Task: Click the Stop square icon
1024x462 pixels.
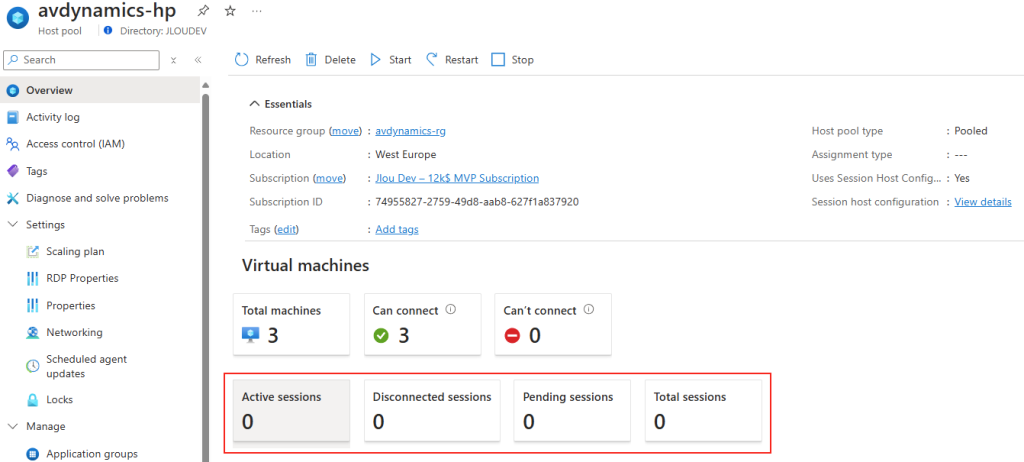Action: 498,59
